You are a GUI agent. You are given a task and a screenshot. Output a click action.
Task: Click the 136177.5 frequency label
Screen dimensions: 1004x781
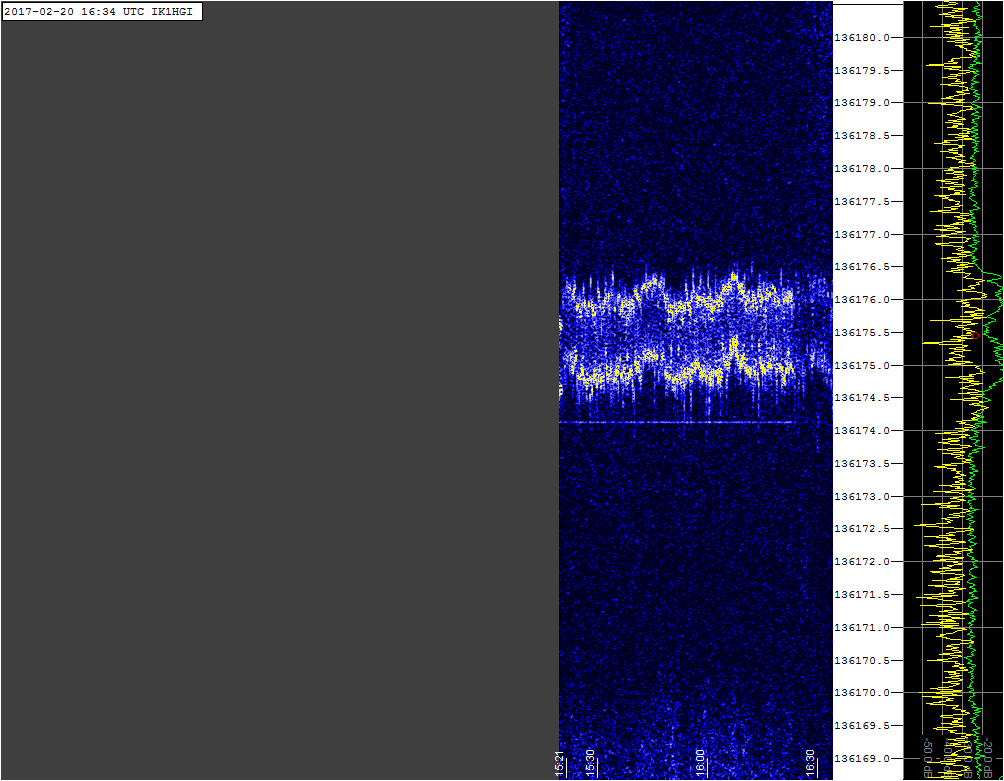[x=862, y=202]
